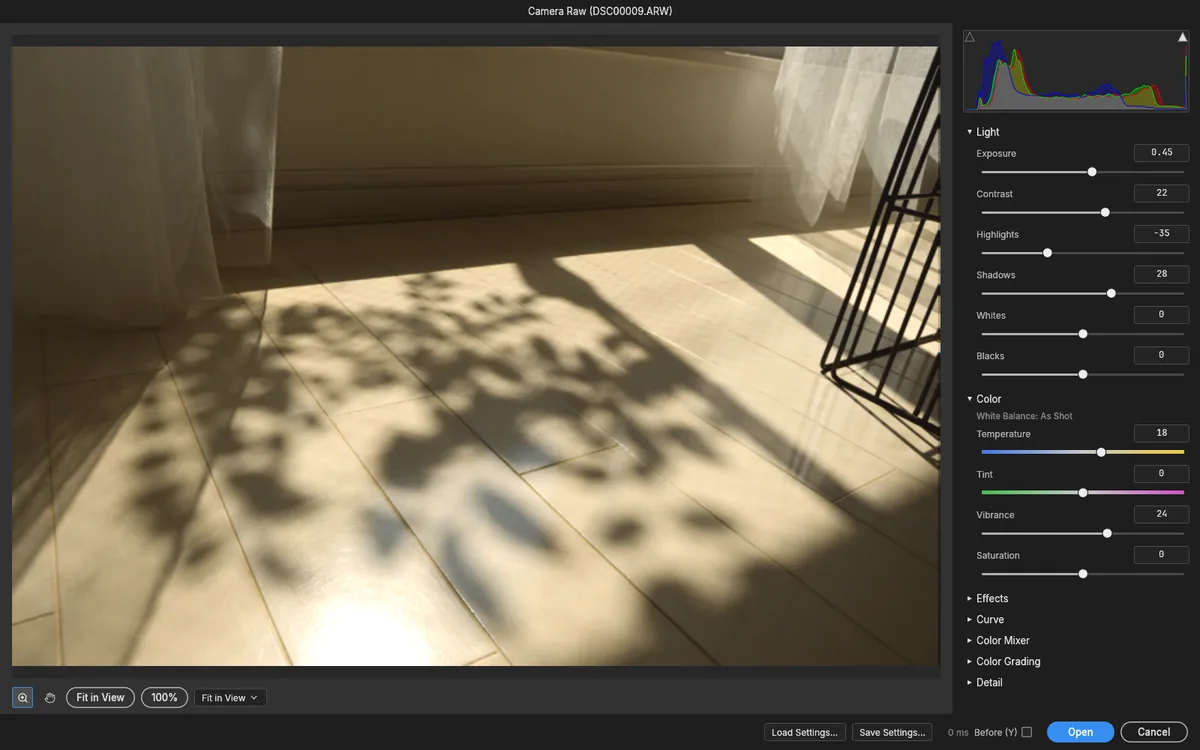Select the Hand pan tool
The height and width of the screenshot is (750, 1200).
pos(50,698)
